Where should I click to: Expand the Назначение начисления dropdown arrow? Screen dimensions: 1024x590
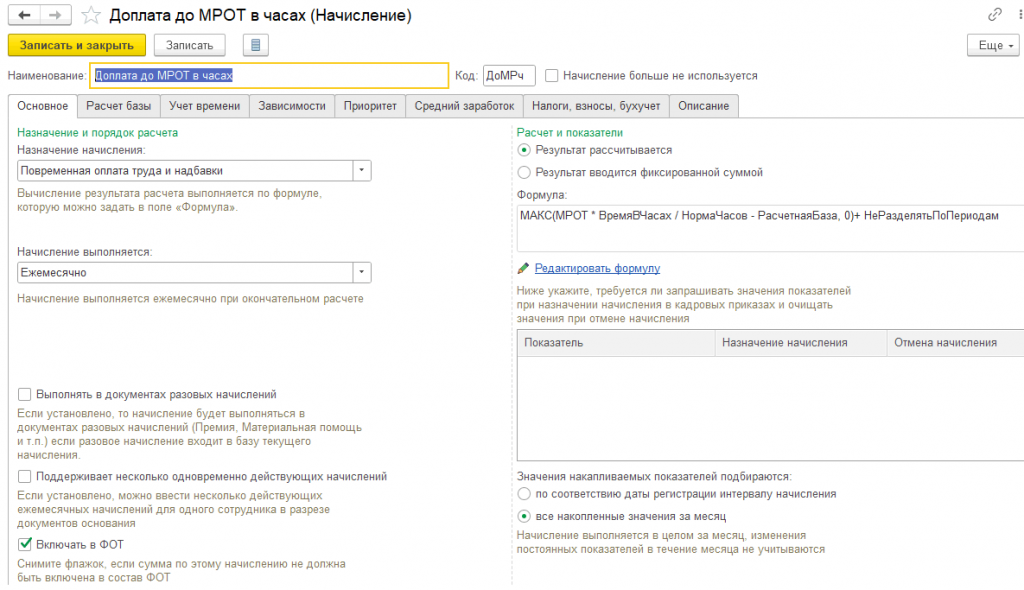coord(362,171)
